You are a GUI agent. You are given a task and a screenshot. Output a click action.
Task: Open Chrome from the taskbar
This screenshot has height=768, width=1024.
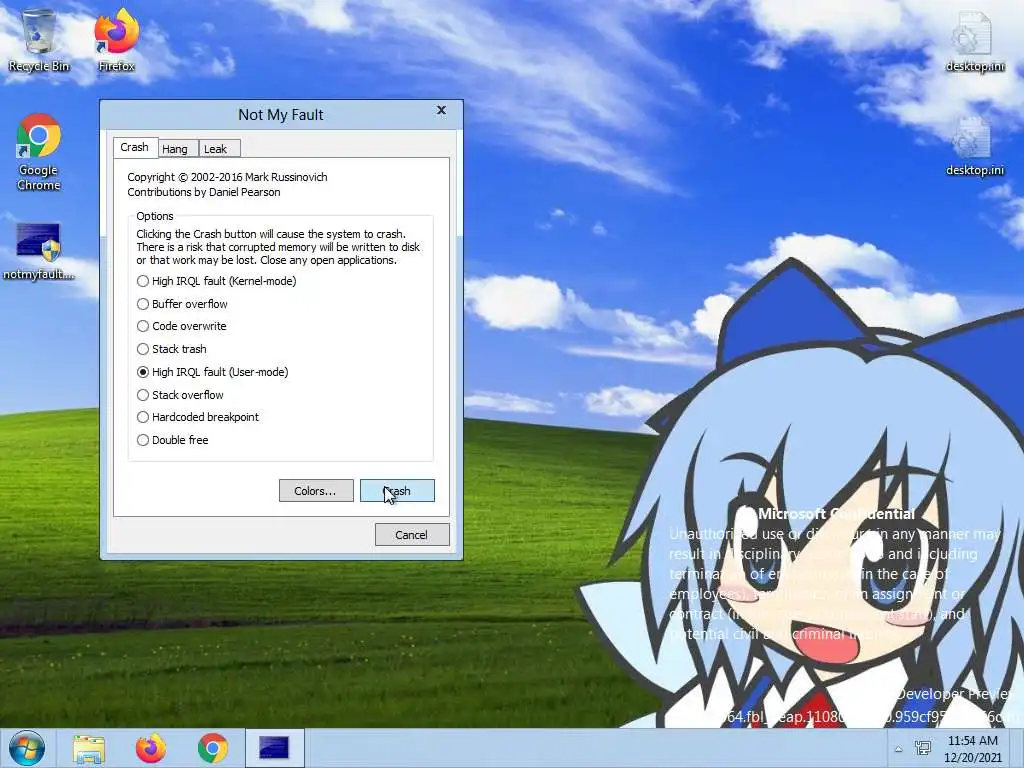[x=213, y=748]
